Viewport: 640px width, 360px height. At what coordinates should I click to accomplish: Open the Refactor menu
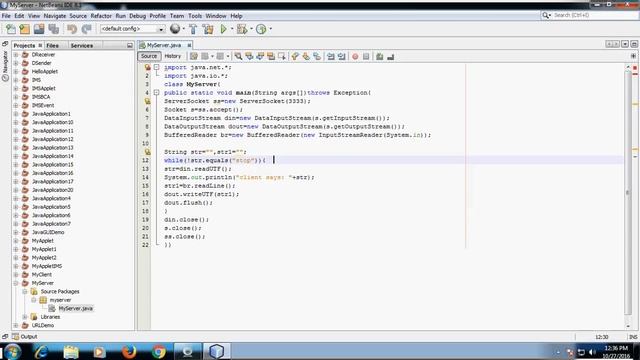click(x=101, y=16)
